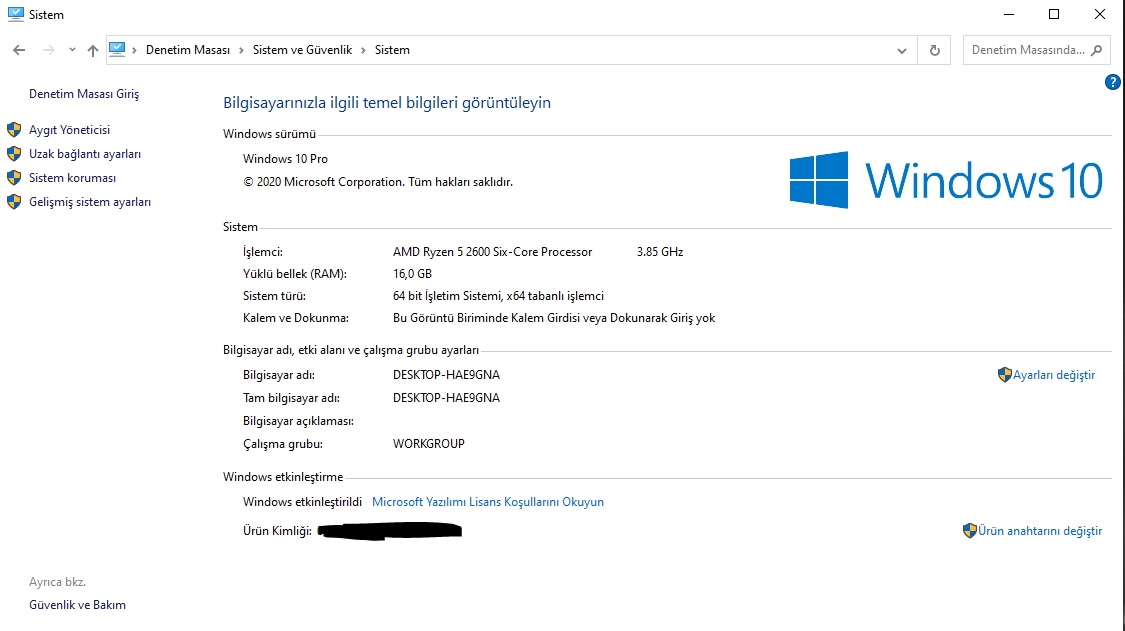
Task: Open help via blue question mark
Action: coord(1112,82)
